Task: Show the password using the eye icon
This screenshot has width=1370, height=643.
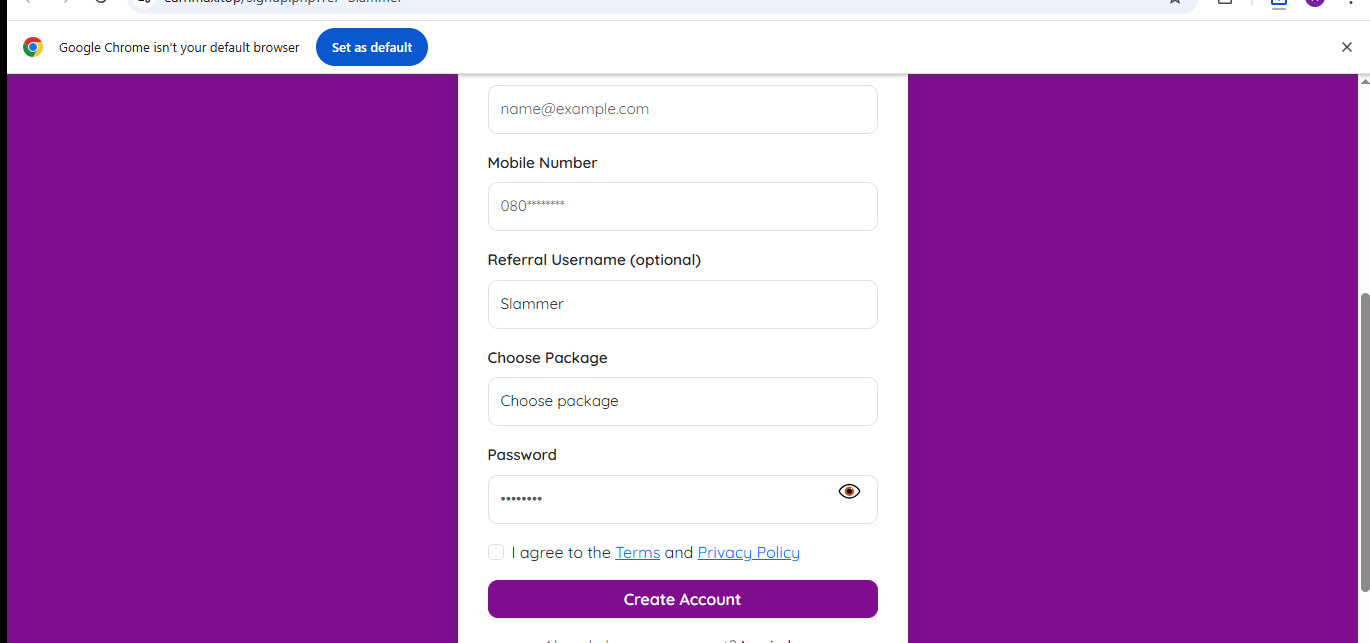Action: pyautogui.click(x=849, y=491)
